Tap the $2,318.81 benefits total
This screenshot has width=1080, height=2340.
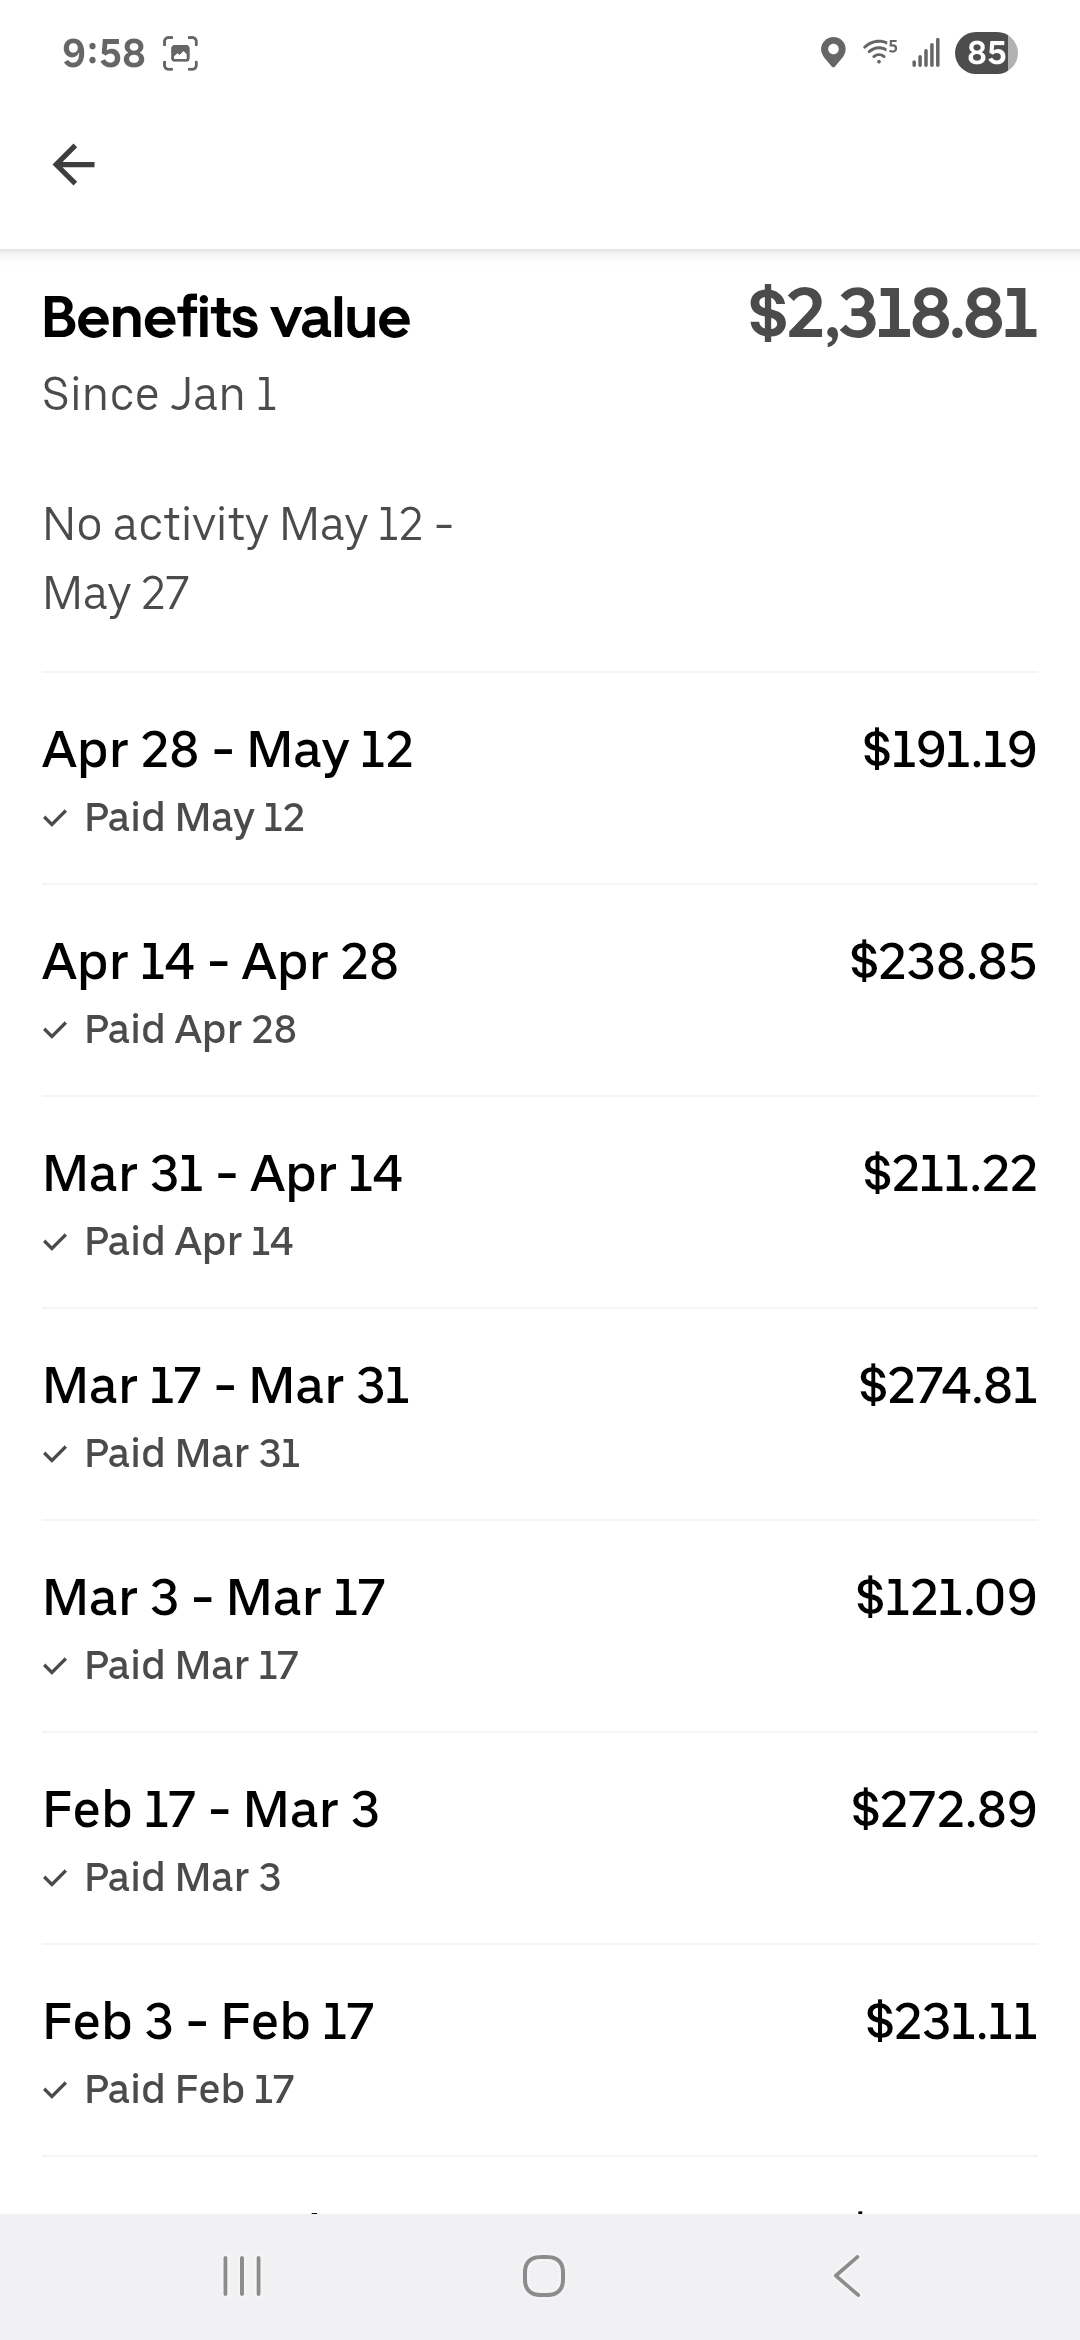(x=892, y=314)
